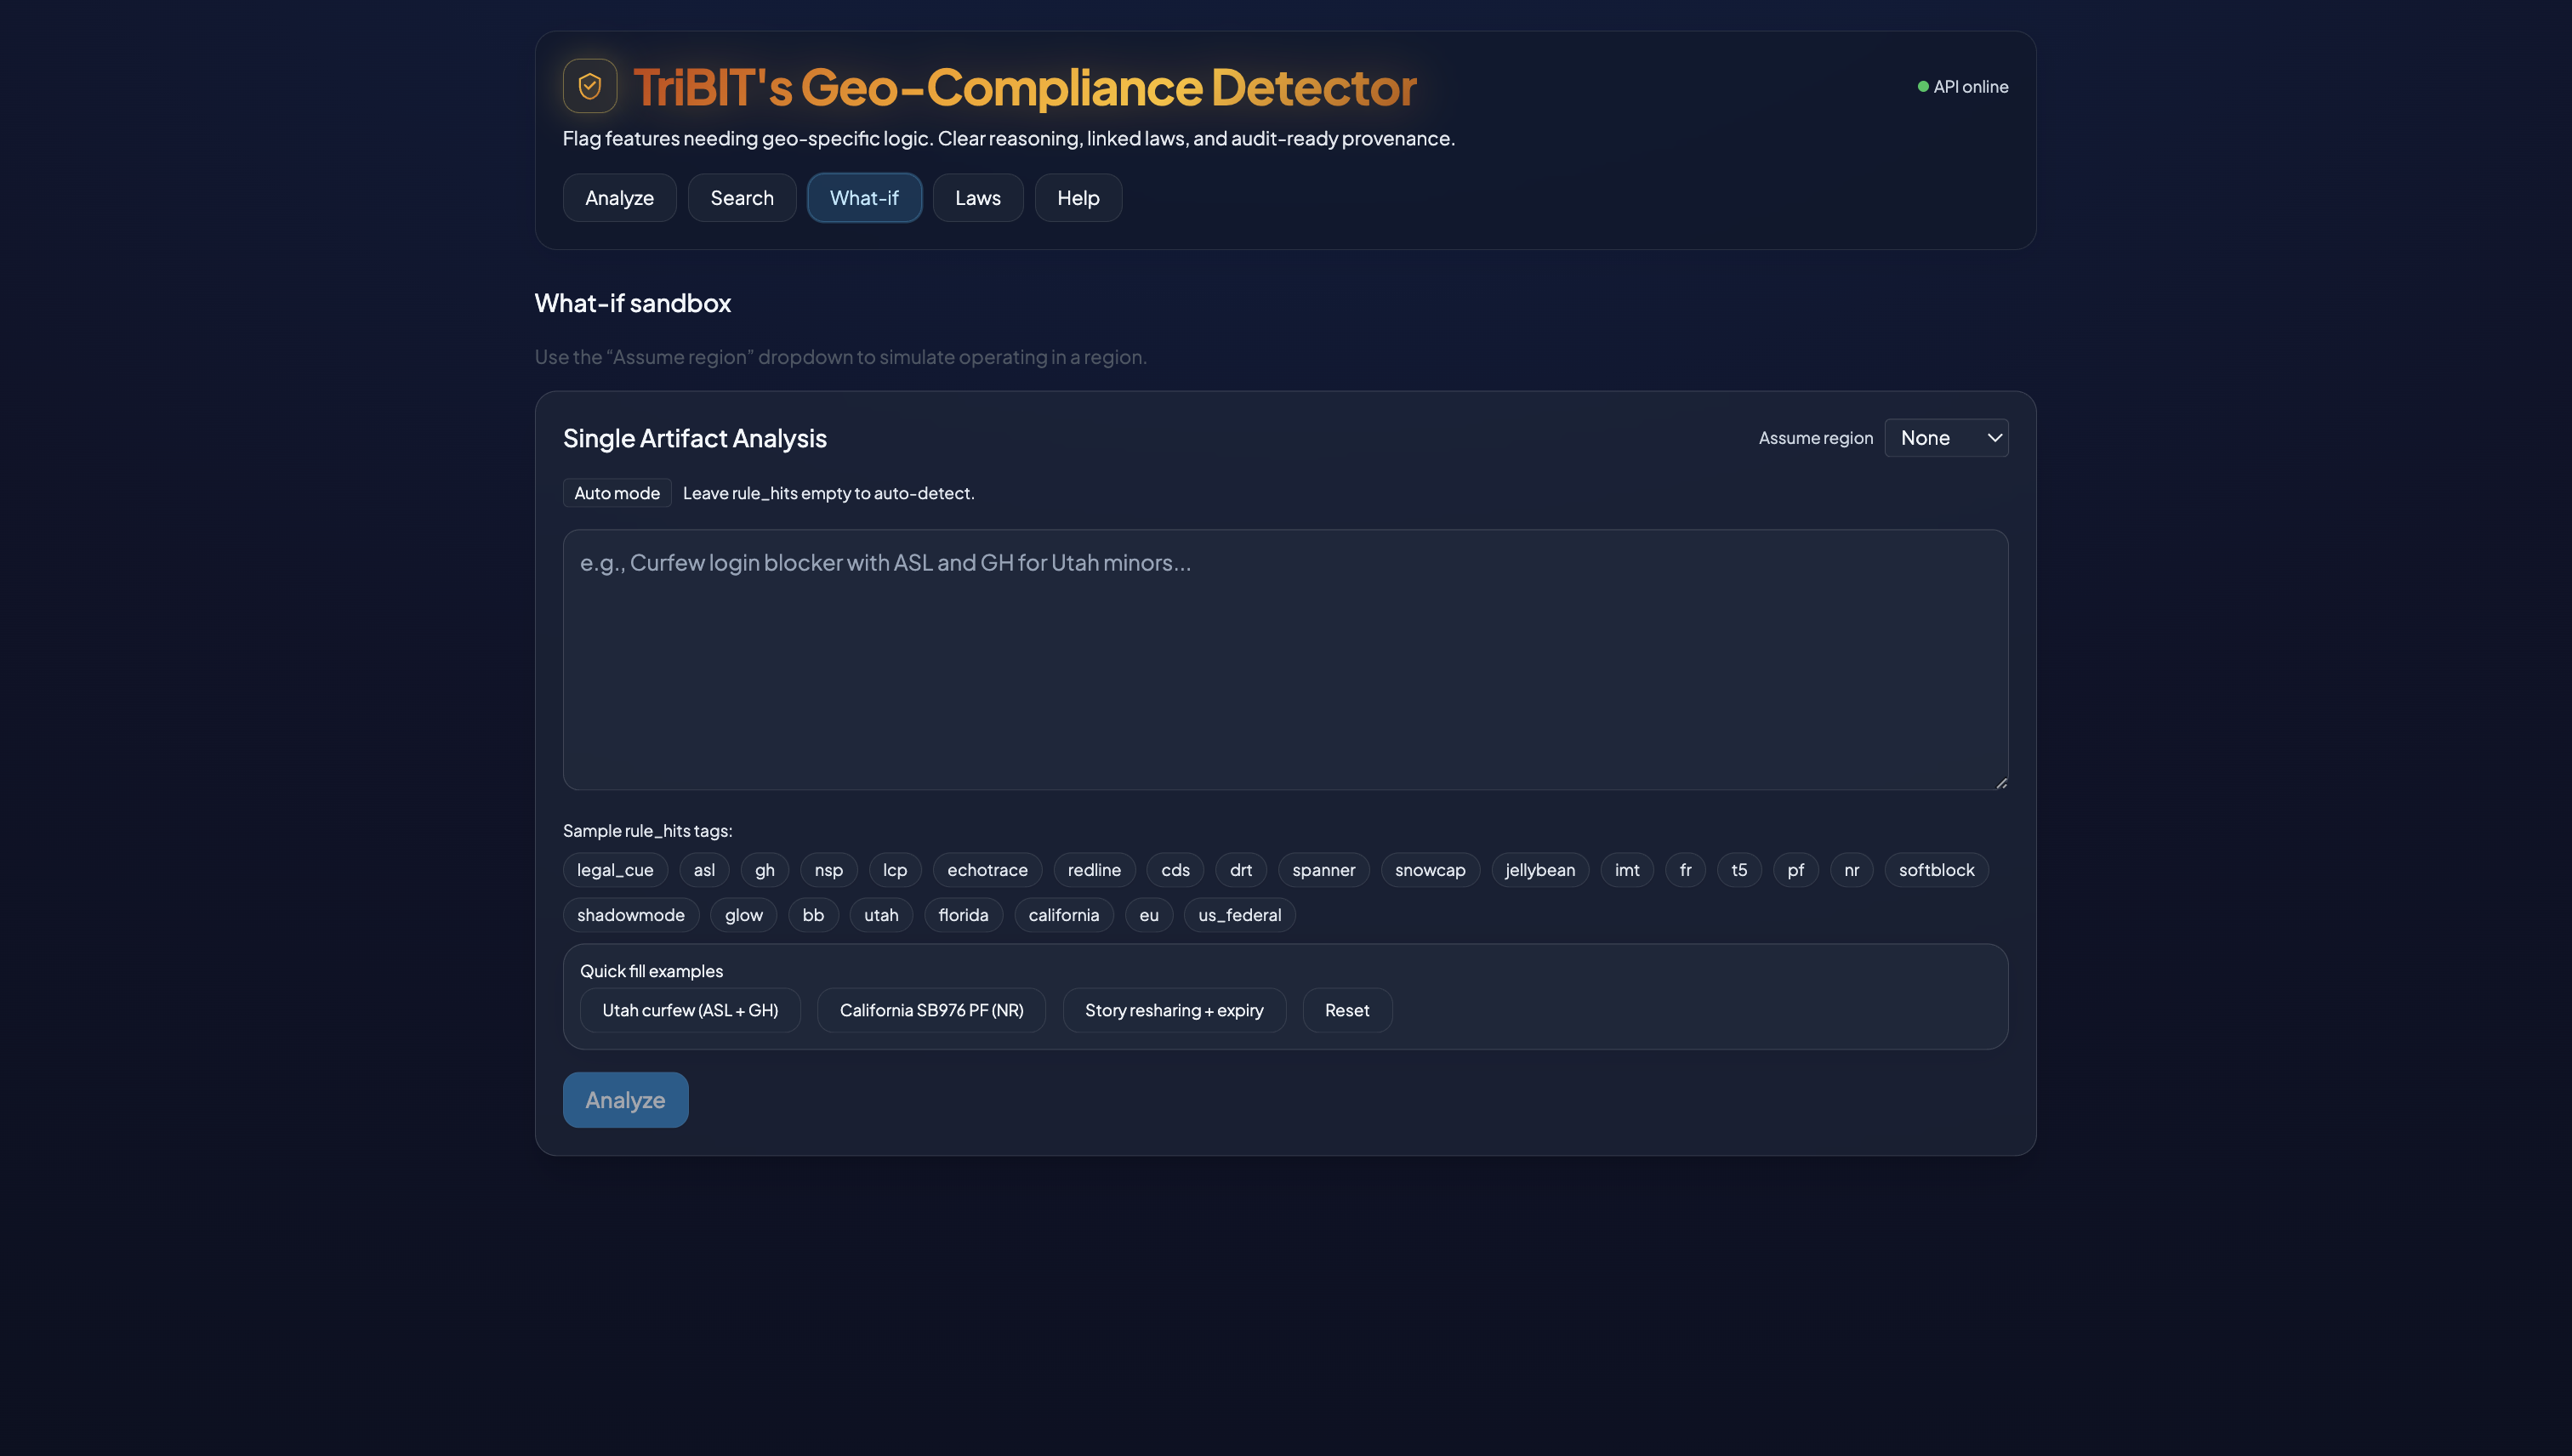
Task: Toggle the legal_cue tag chip
Action: click(x=614, y=870)
